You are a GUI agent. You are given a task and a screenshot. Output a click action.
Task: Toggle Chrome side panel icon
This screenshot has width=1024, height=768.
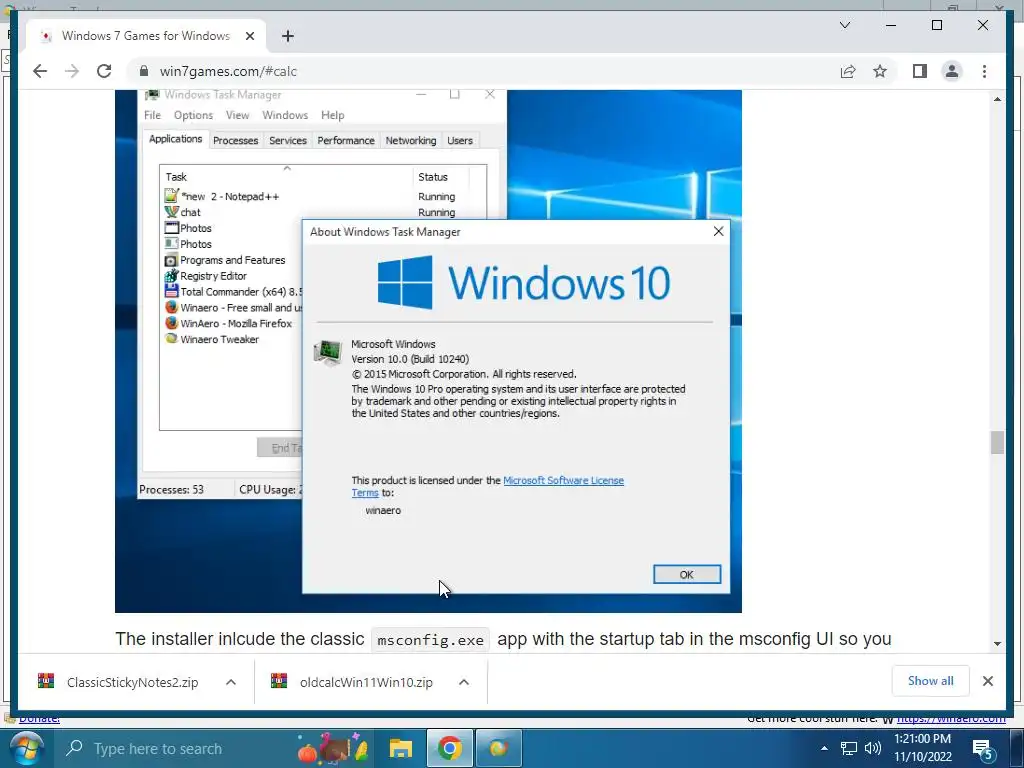[x=920, y=71]
